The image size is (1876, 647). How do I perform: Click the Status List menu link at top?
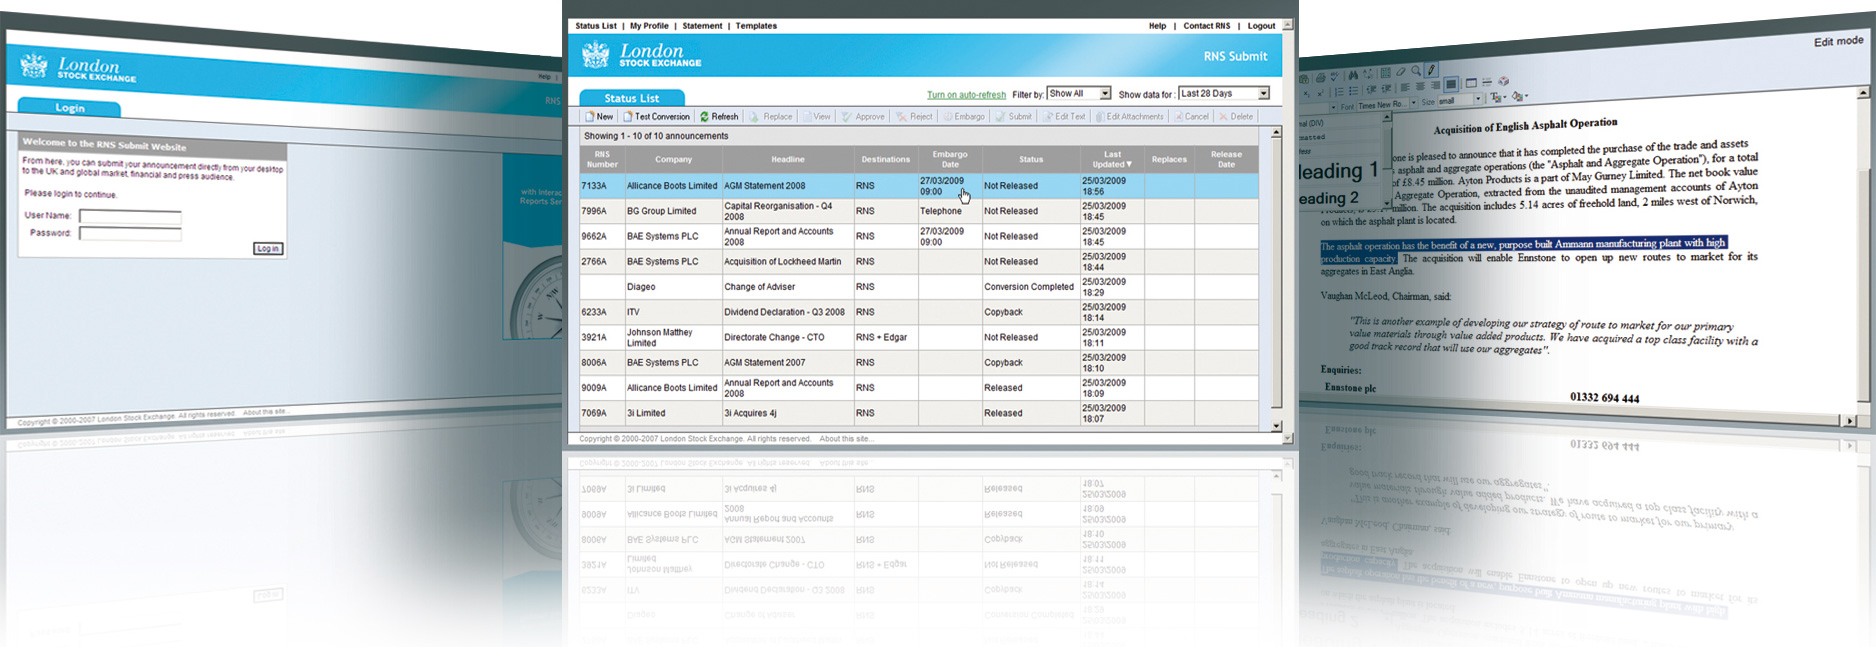tap(596, 26)
